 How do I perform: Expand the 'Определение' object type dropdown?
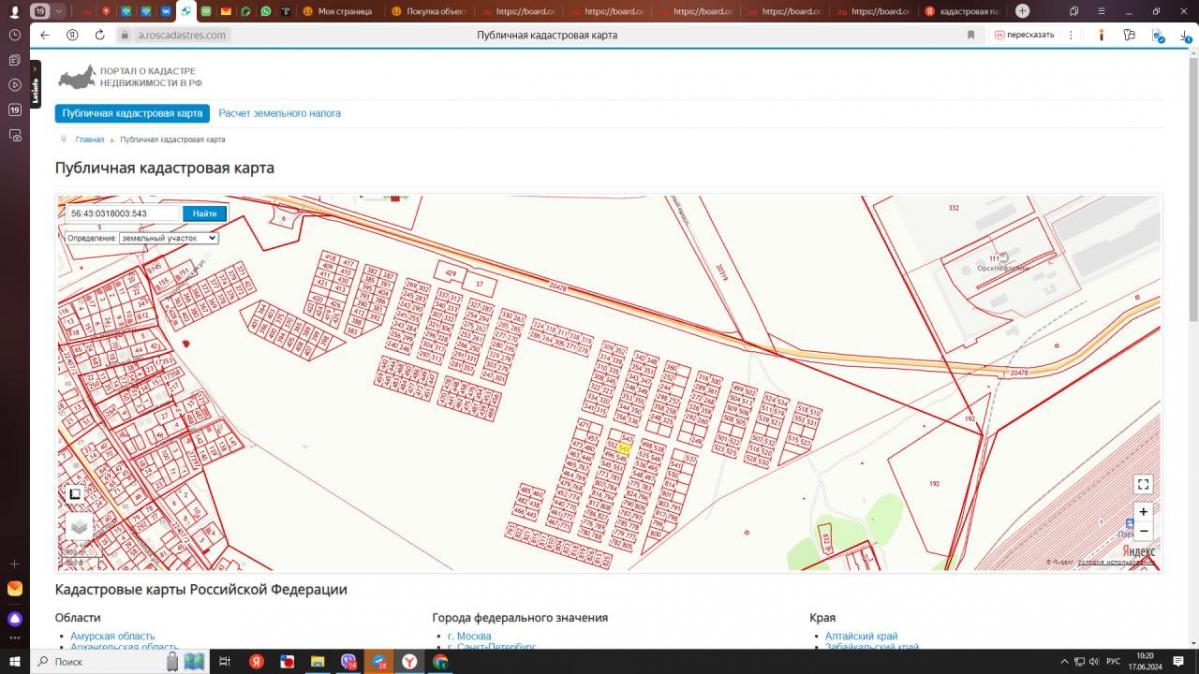tap(168, 238)
